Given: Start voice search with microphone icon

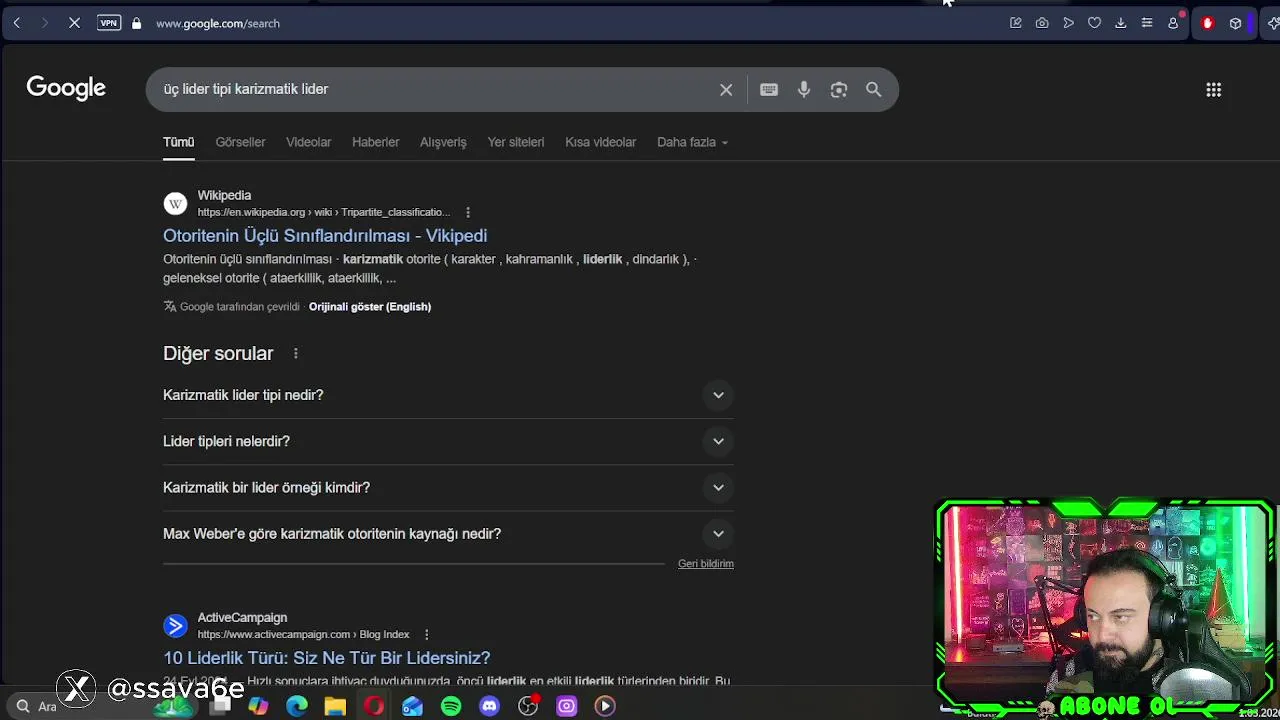Looking at the screenshot, I should click(804, 90).
